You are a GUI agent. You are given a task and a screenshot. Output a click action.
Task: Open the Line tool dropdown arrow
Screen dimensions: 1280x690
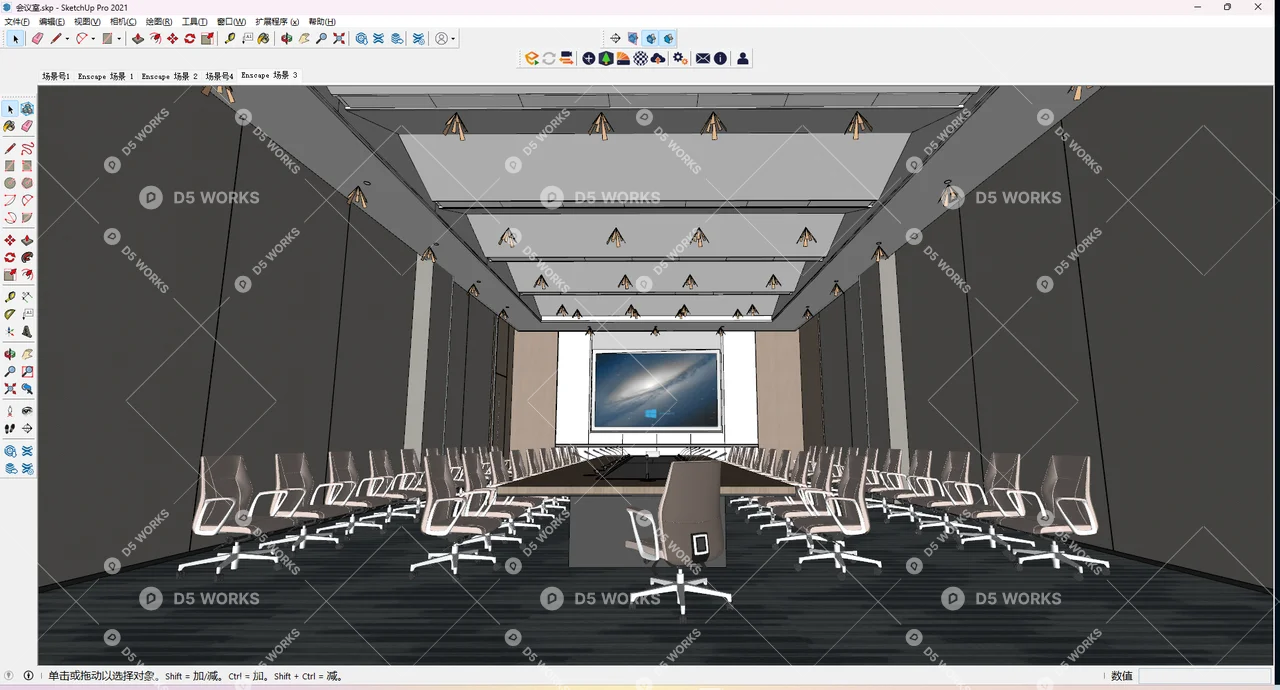click(x=66, y=38)
